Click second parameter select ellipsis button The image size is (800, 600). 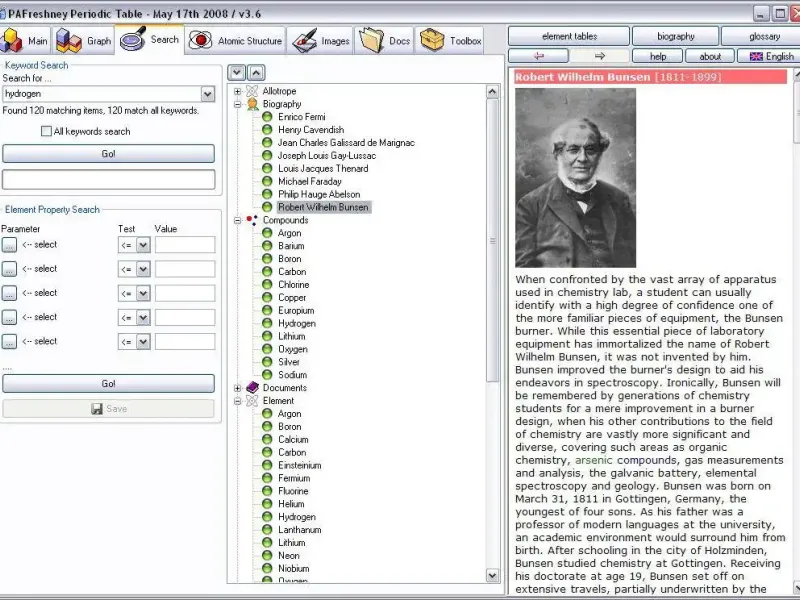pyautogui.click(x=9, y=269)
